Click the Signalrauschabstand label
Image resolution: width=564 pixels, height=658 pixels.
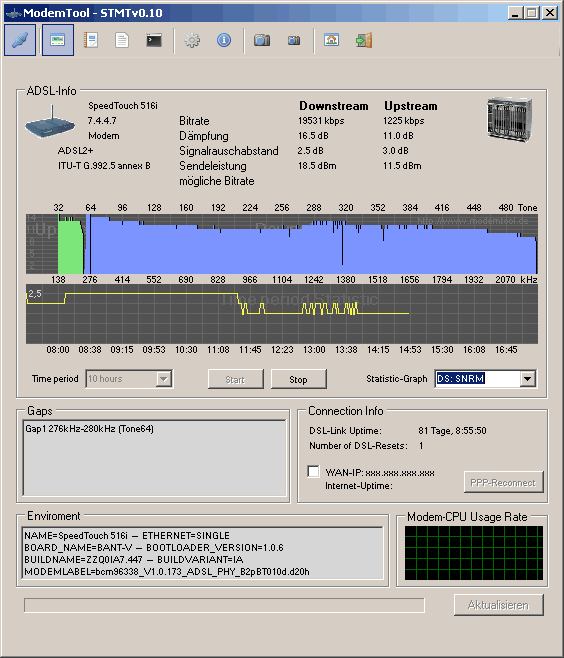point(229,151)
